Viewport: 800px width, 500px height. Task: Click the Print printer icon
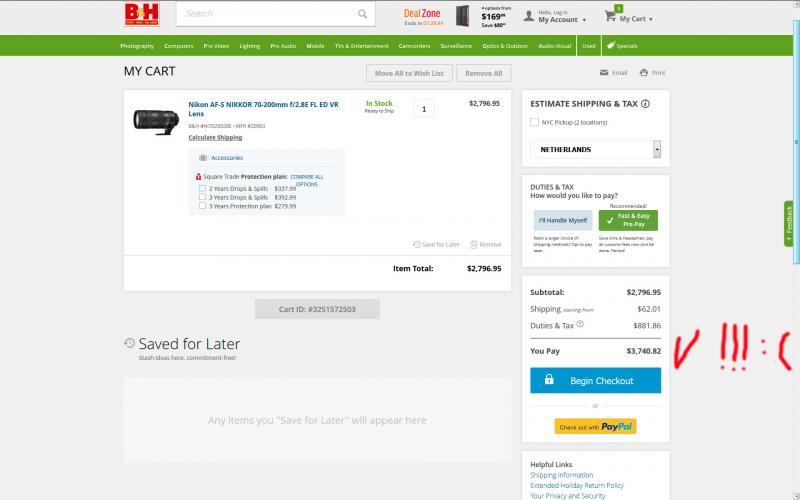pos(643,72)
